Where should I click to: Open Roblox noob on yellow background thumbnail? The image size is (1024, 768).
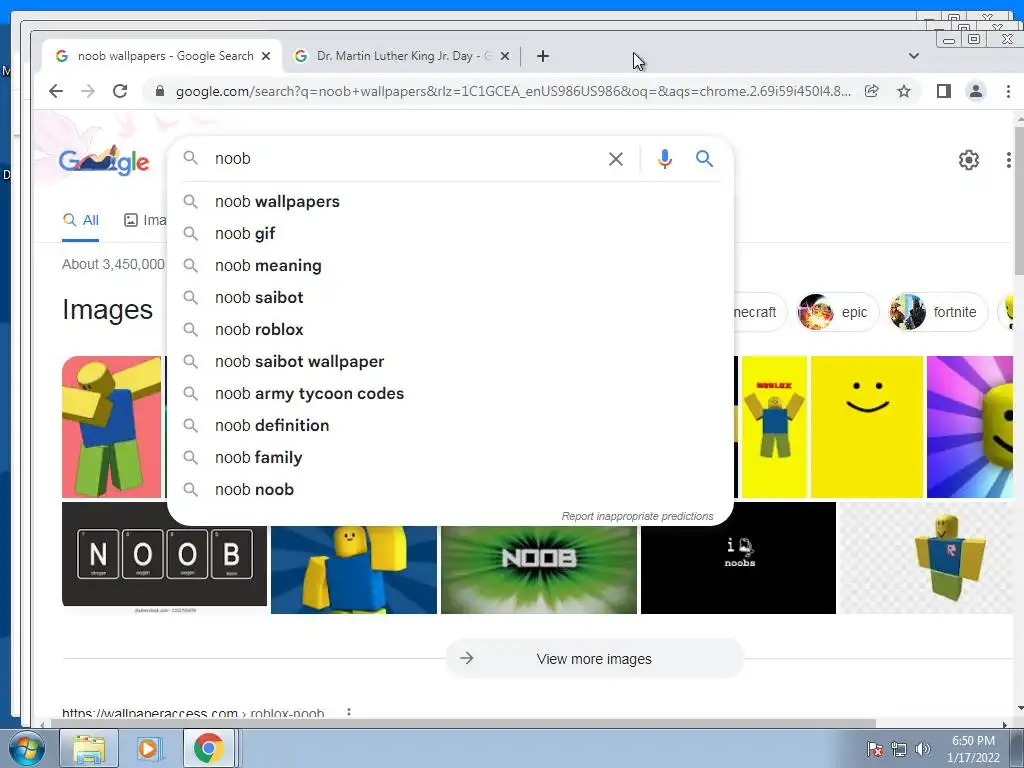pyautogui.click(x=775, y=426)
